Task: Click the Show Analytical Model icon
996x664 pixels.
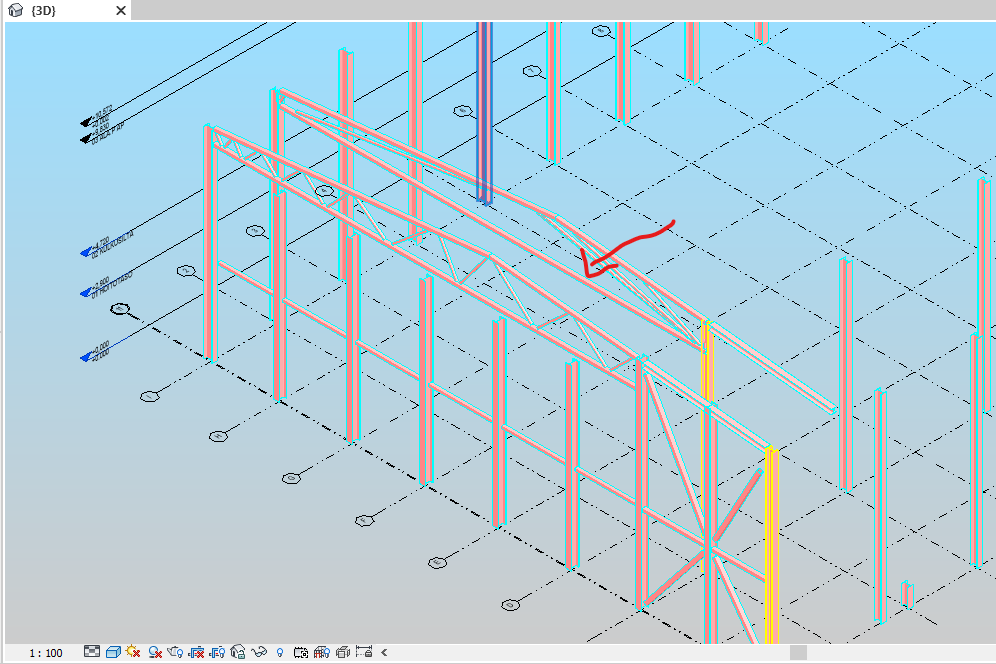Action: pos(321,651)
